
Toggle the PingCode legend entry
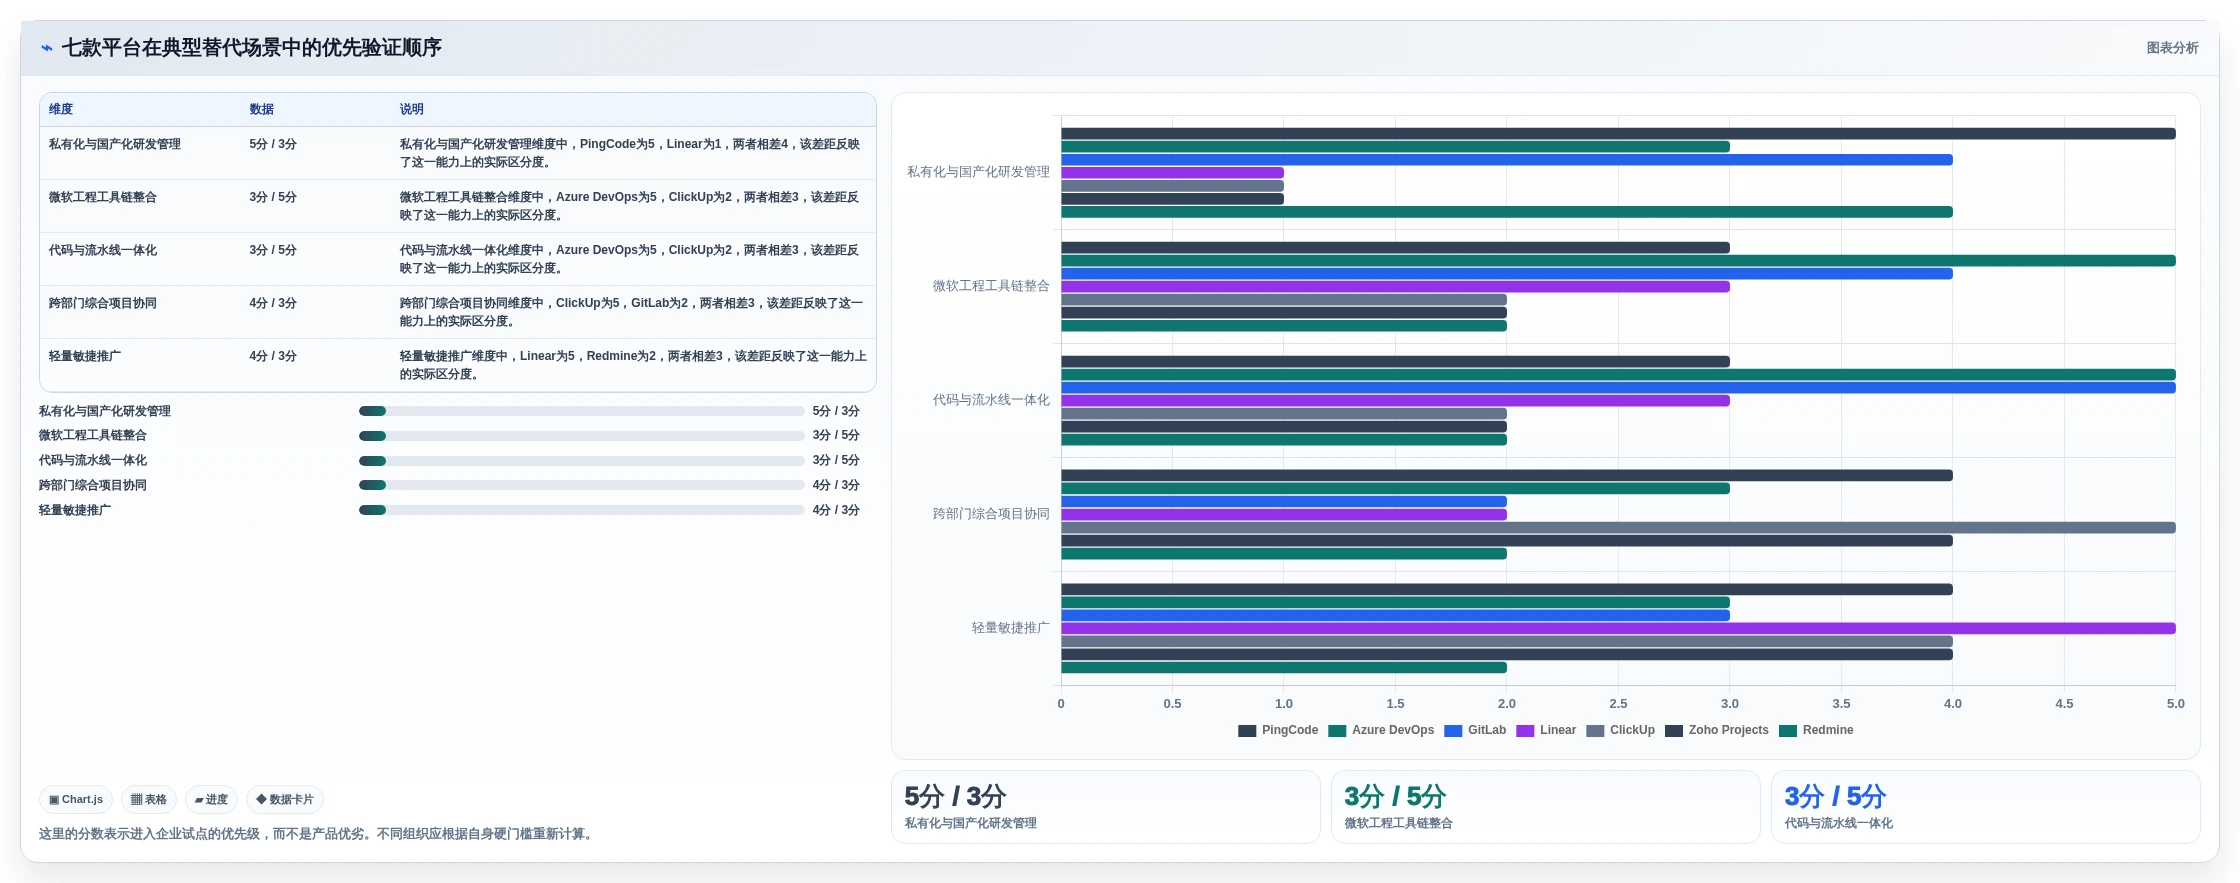(x=1278, y=731)
